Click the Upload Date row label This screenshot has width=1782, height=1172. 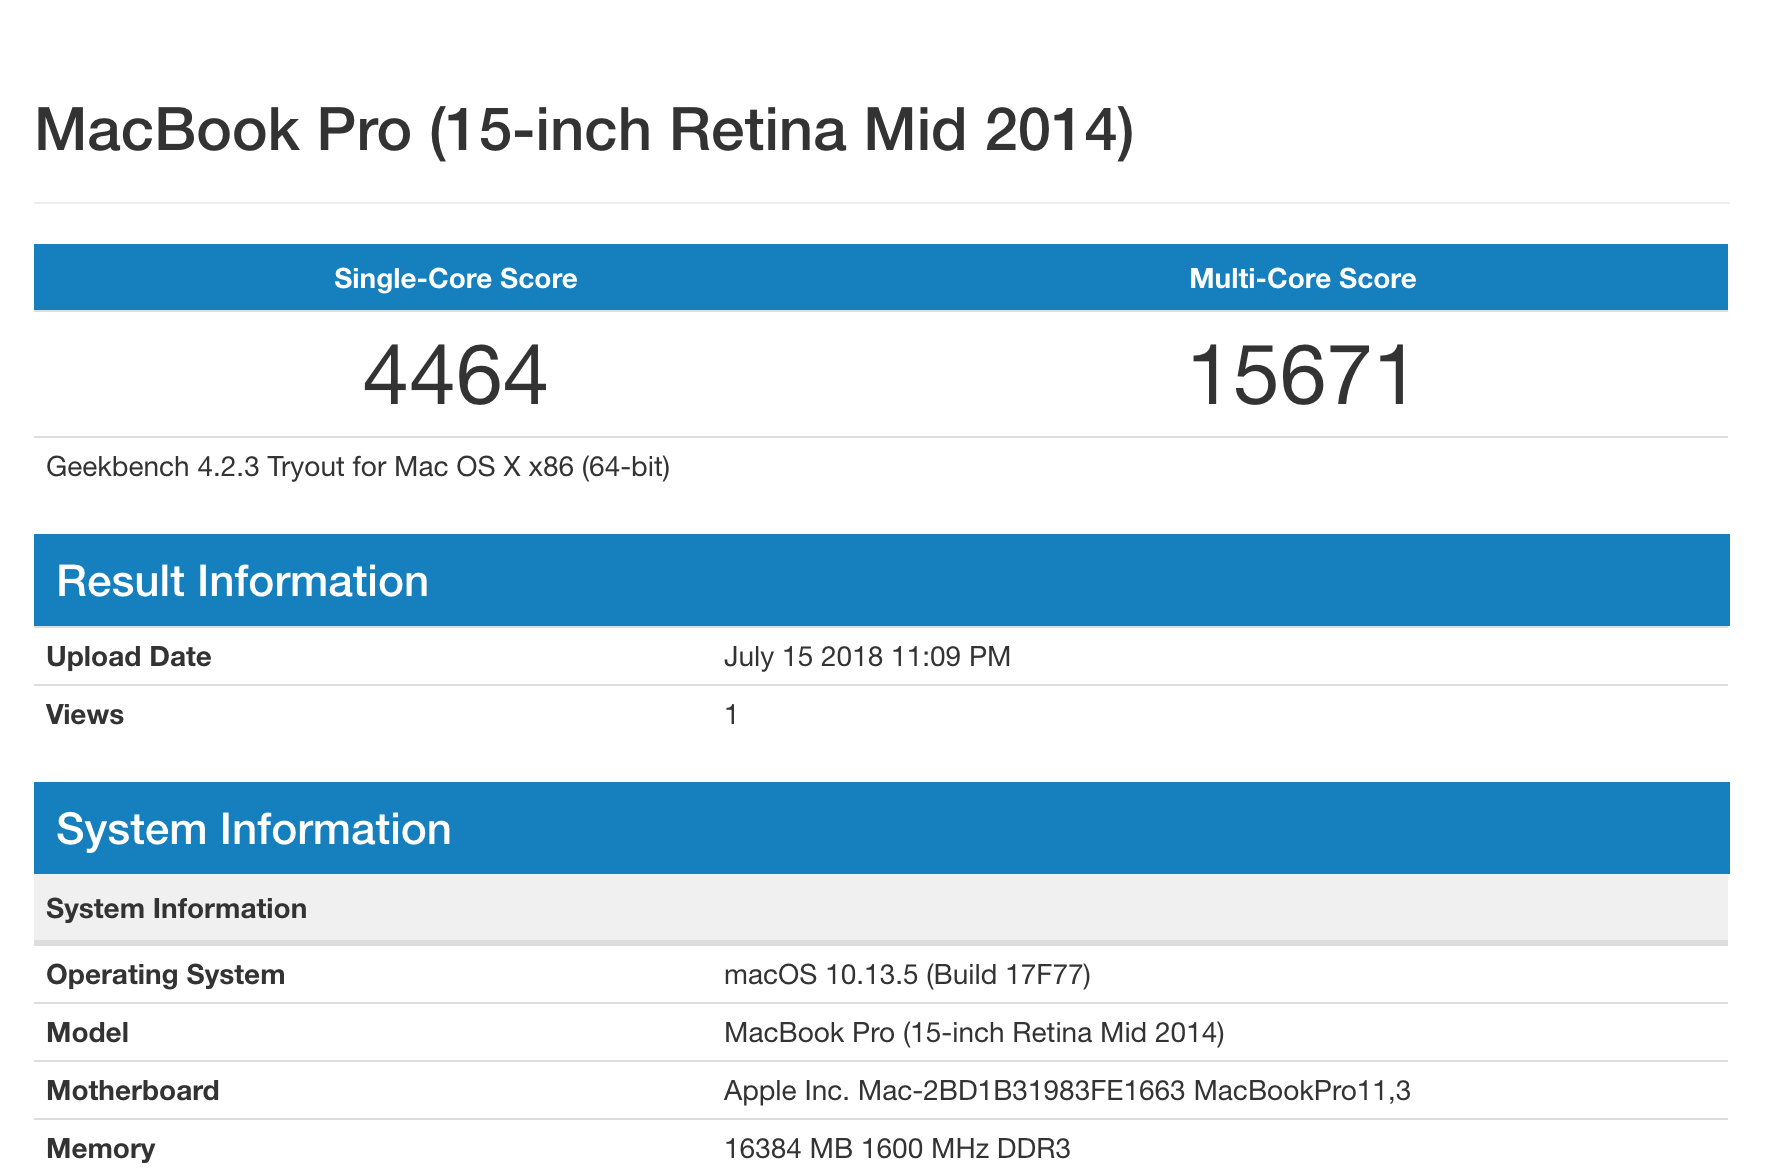coord(129,657)
